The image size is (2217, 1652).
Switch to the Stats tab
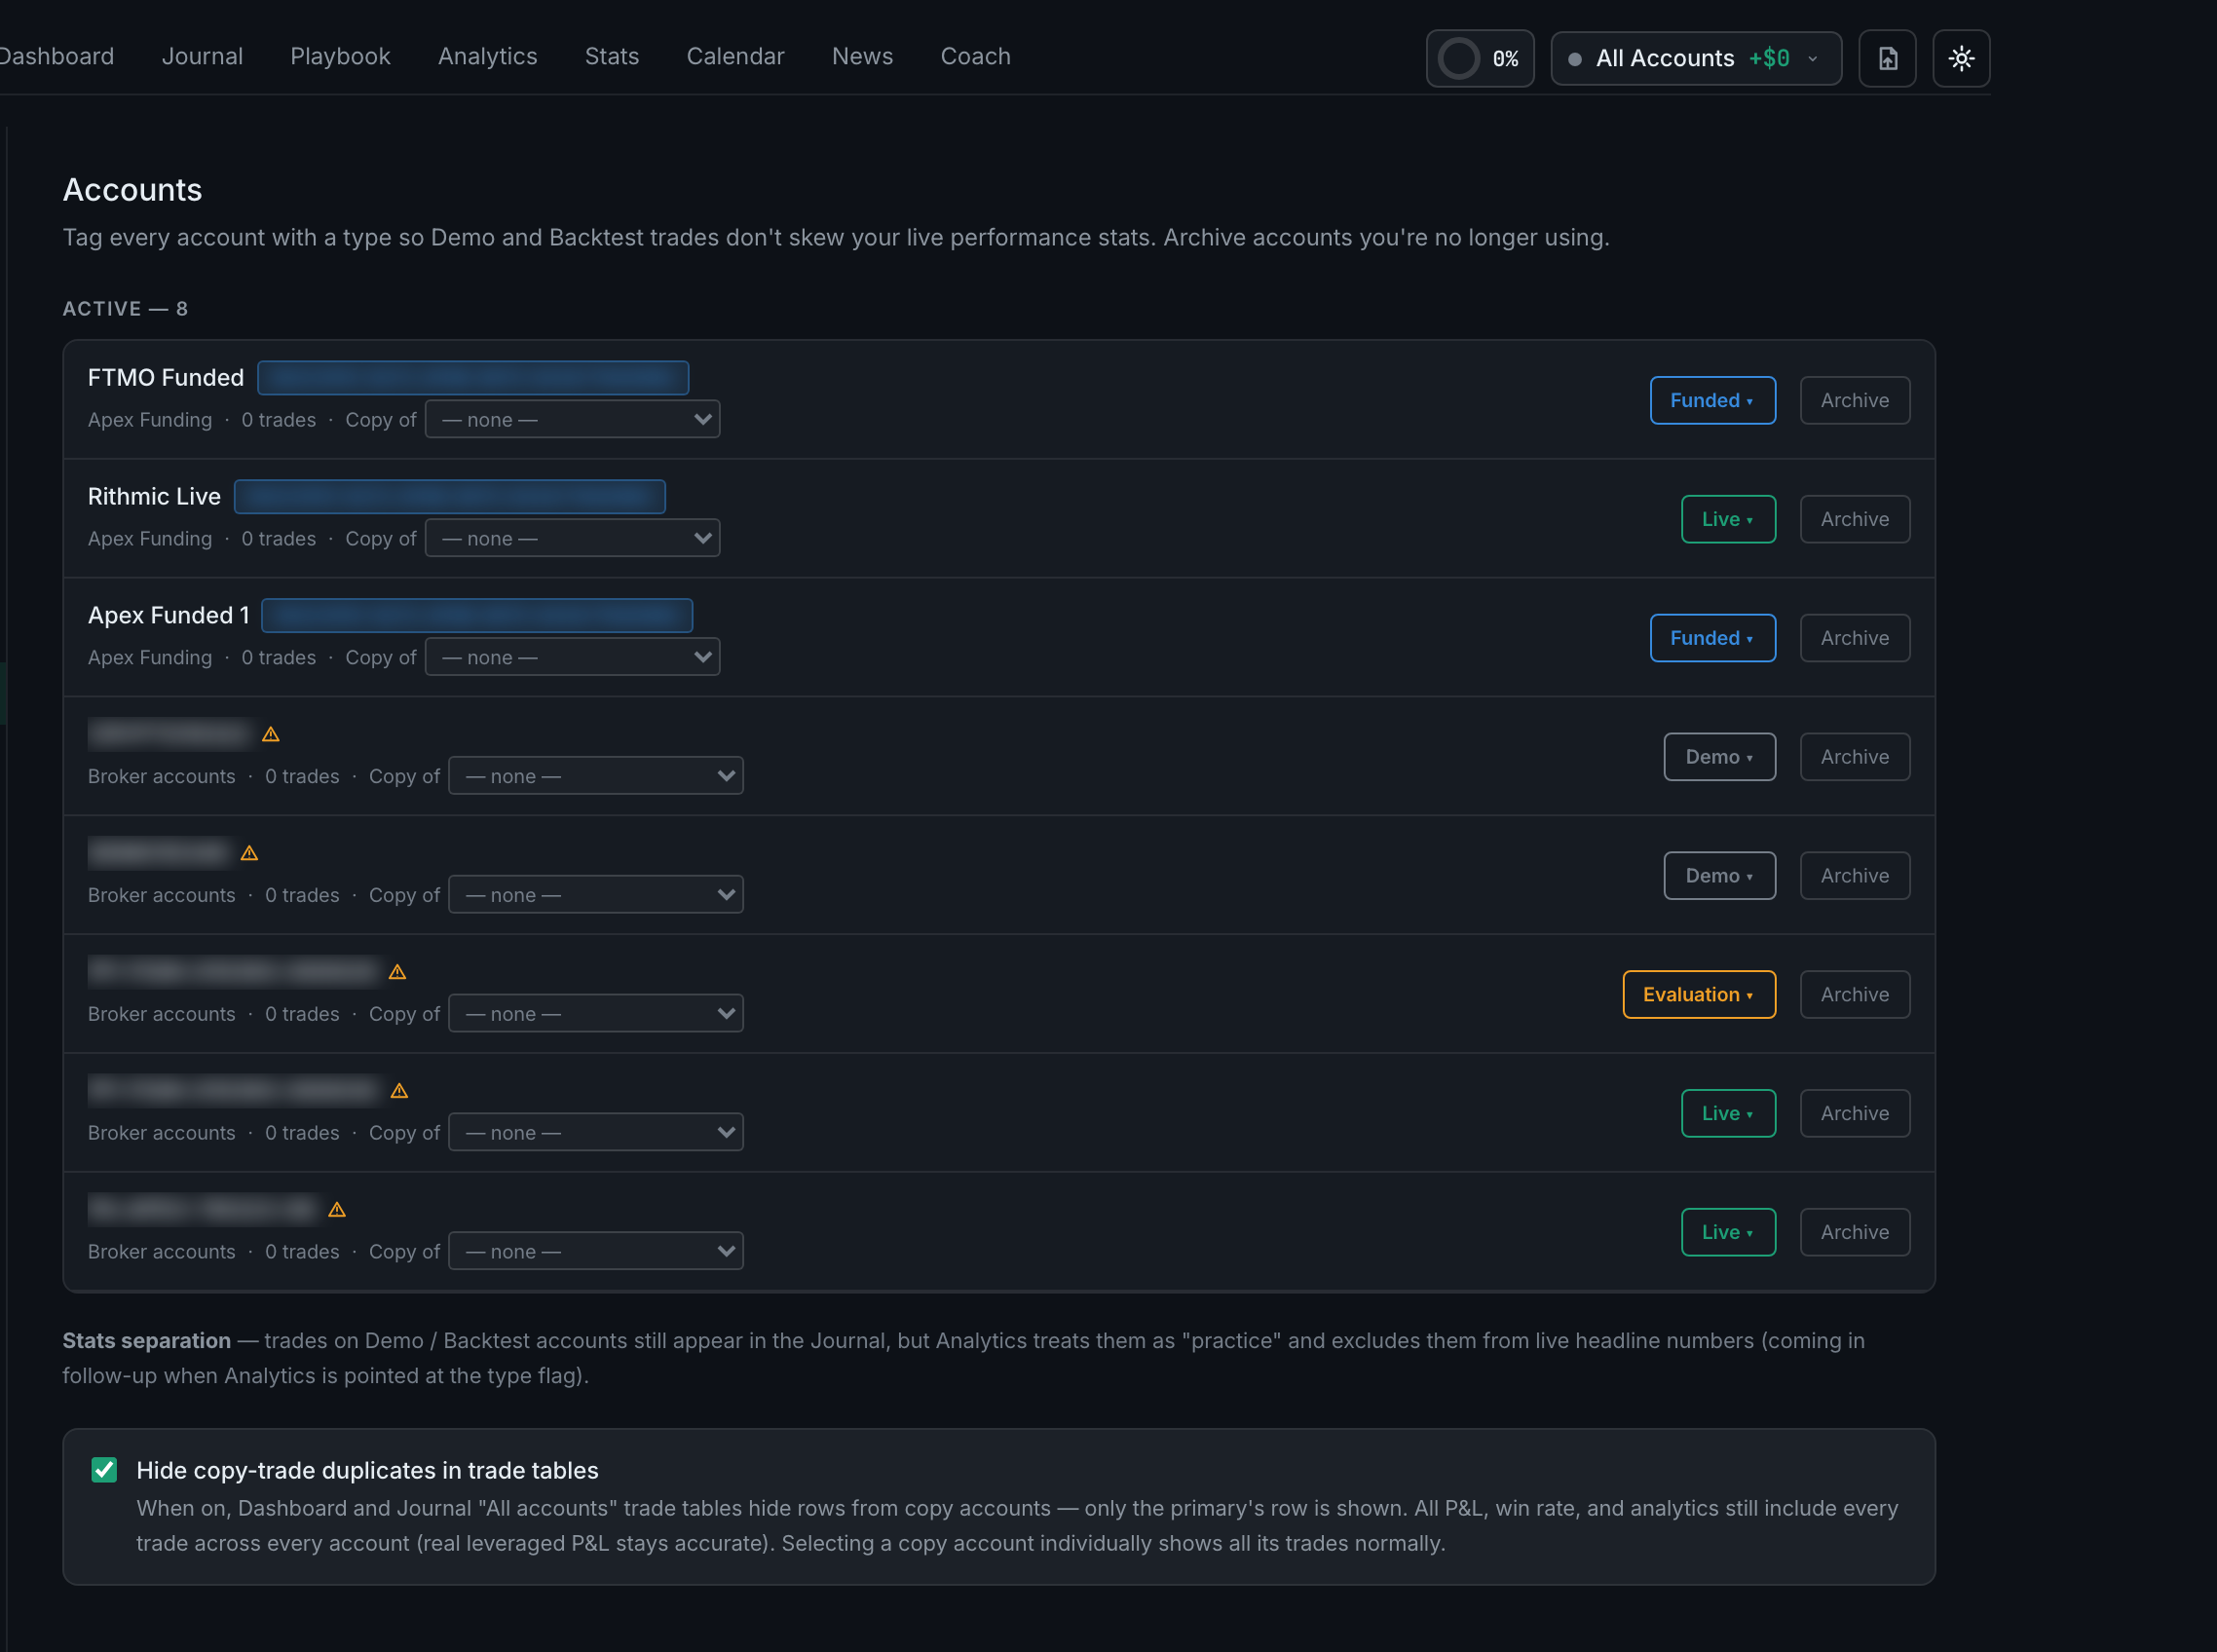pos(611,57)
